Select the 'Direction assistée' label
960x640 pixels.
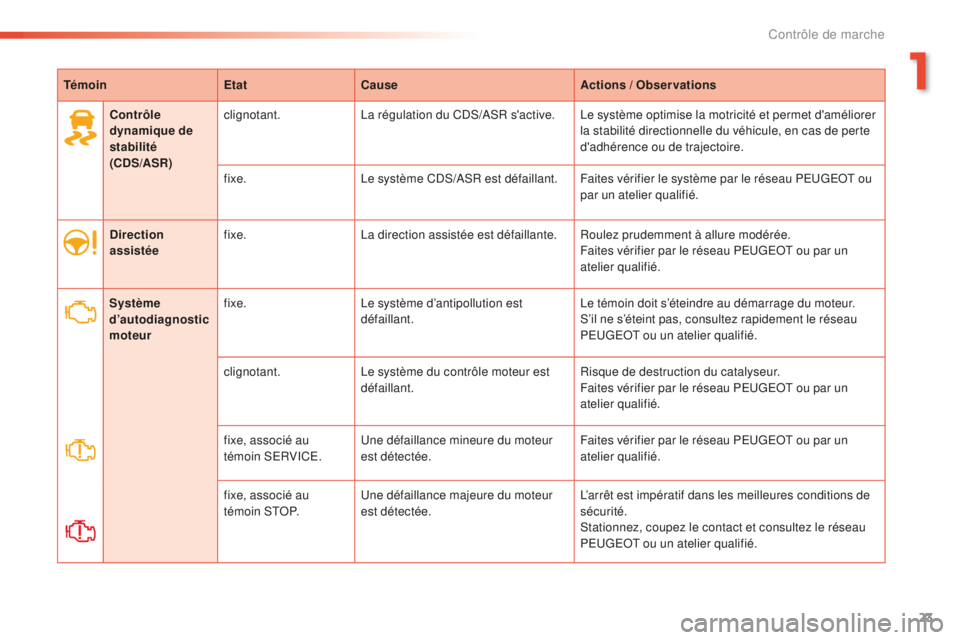tap(137, 243)
